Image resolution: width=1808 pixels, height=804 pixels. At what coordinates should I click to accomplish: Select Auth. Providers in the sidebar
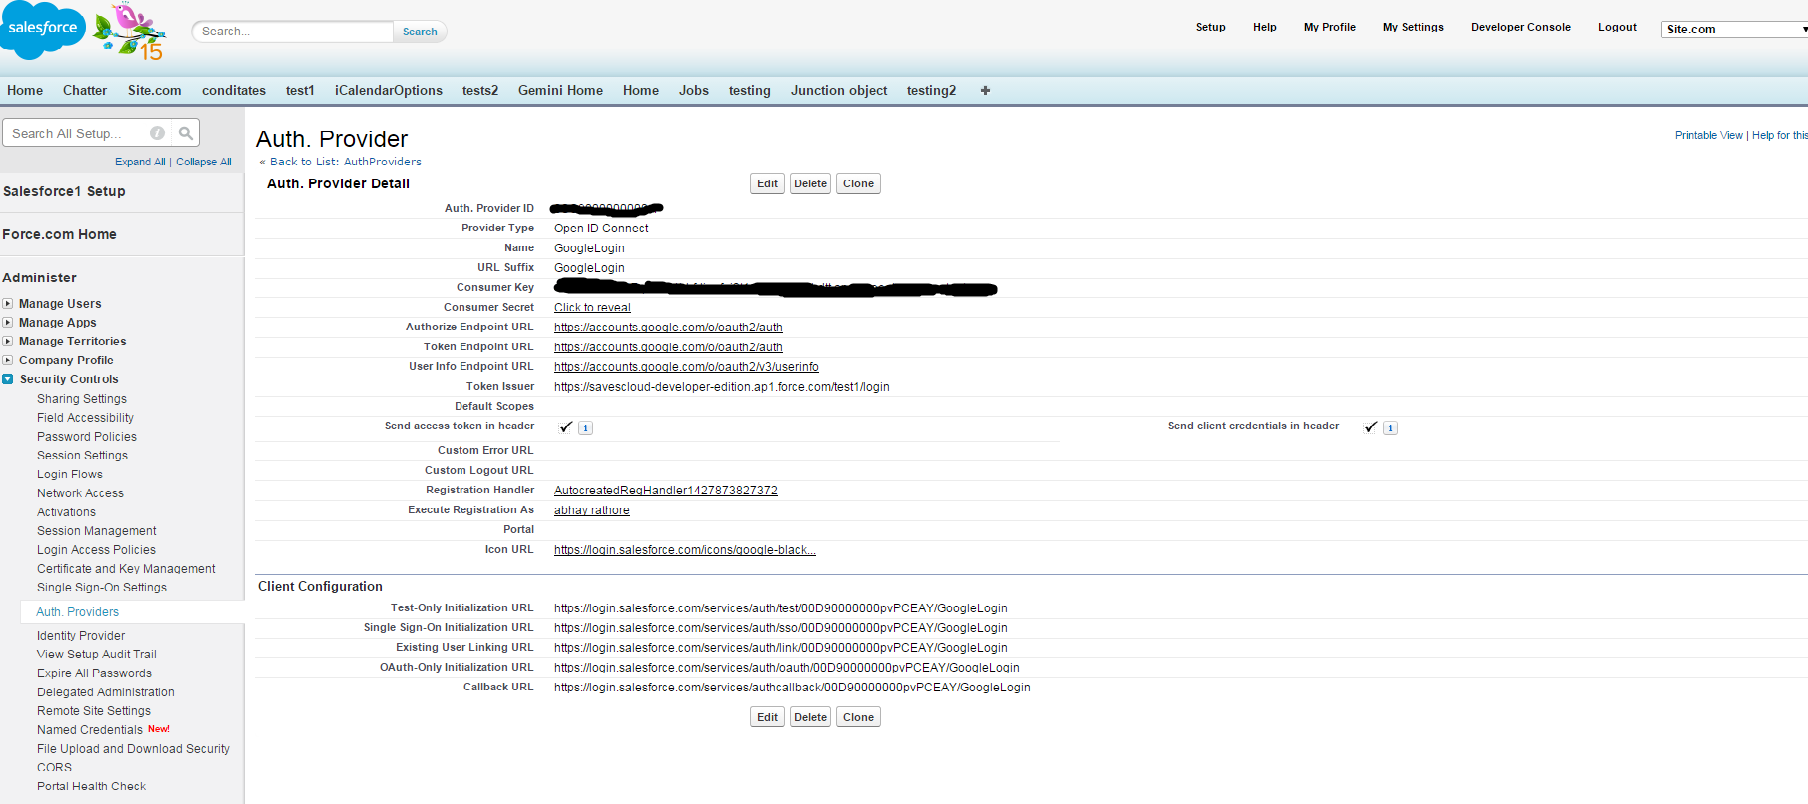pyautogui.click(x=78, y=612)
